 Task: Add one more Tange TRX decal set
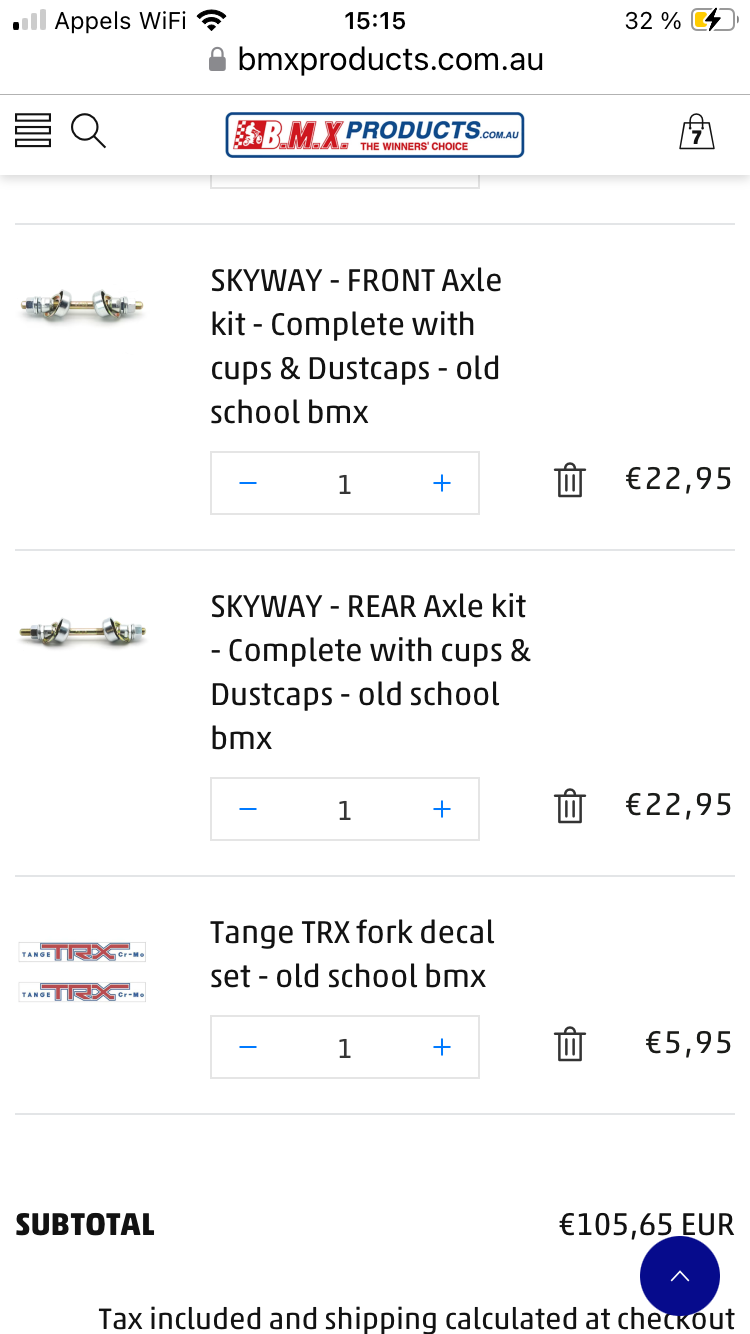tap(442, 1047)
